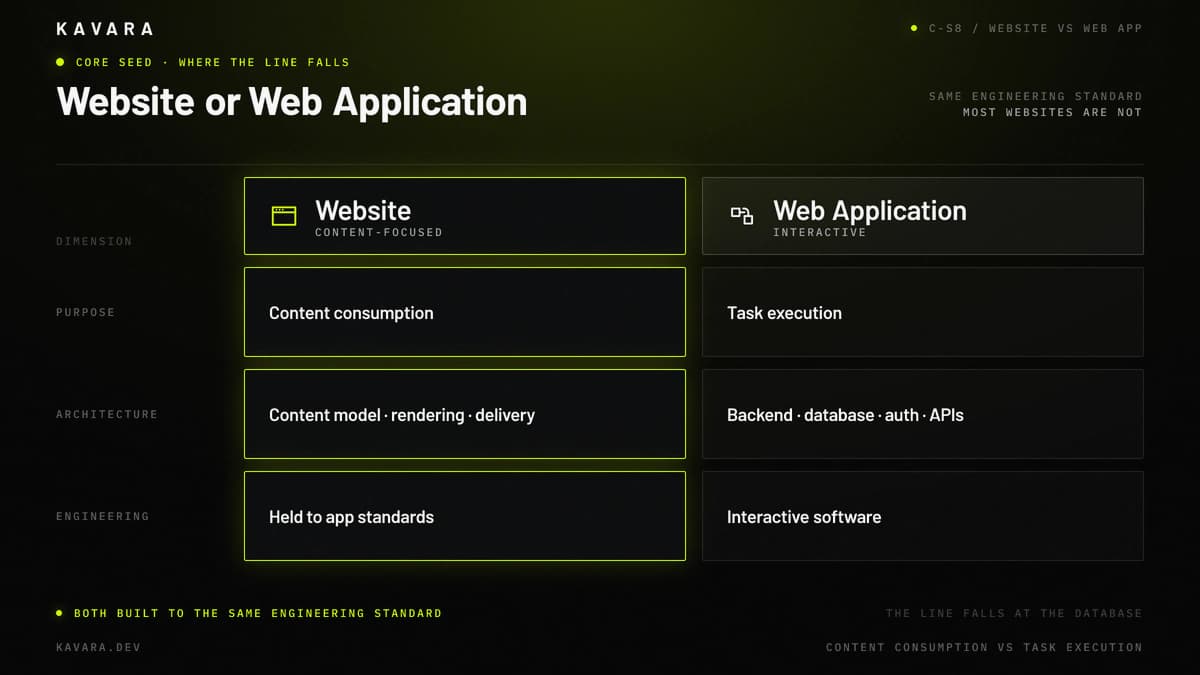1200x675 pixels.
Task: Click the 'Task execution' cell
Action: coord(923,312)
